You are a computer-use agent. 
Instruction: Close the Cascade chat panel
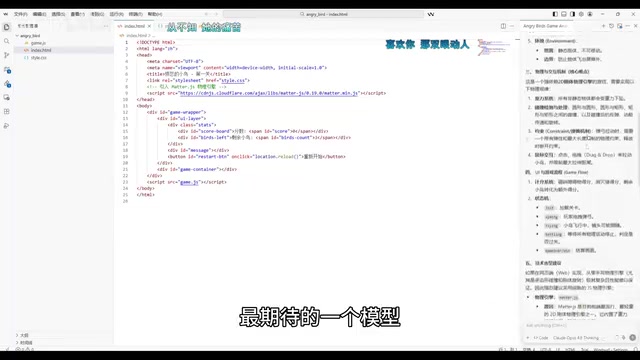[636, 26]
